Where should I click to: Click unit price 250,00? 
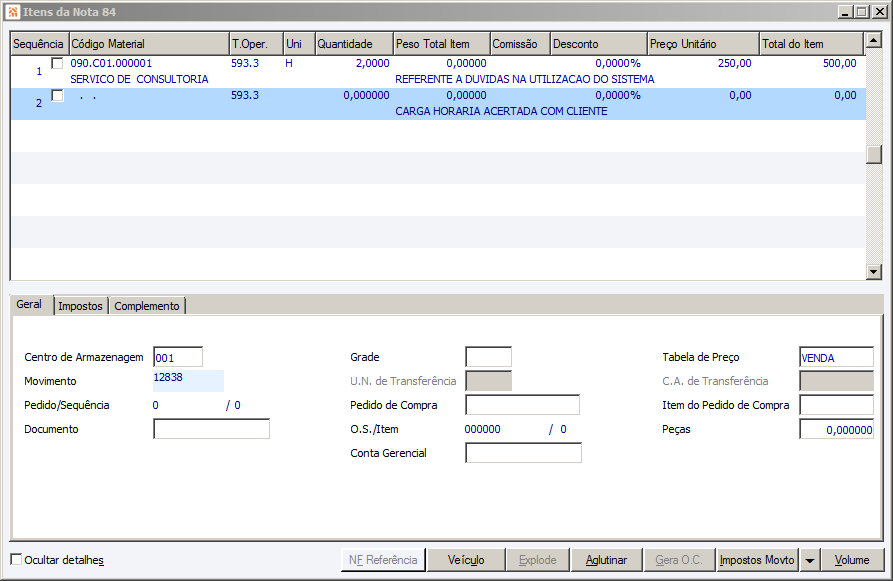coord(734,63)
